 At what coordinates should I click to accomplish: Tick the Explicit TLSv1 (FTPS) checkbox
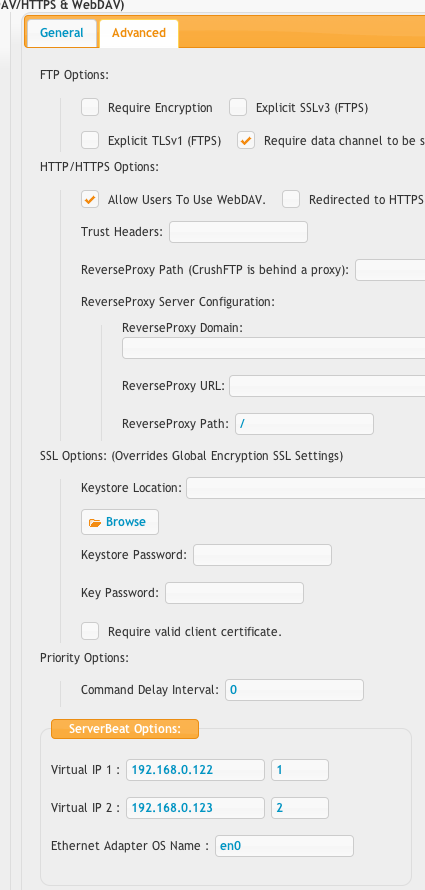[x=90, y=140]
